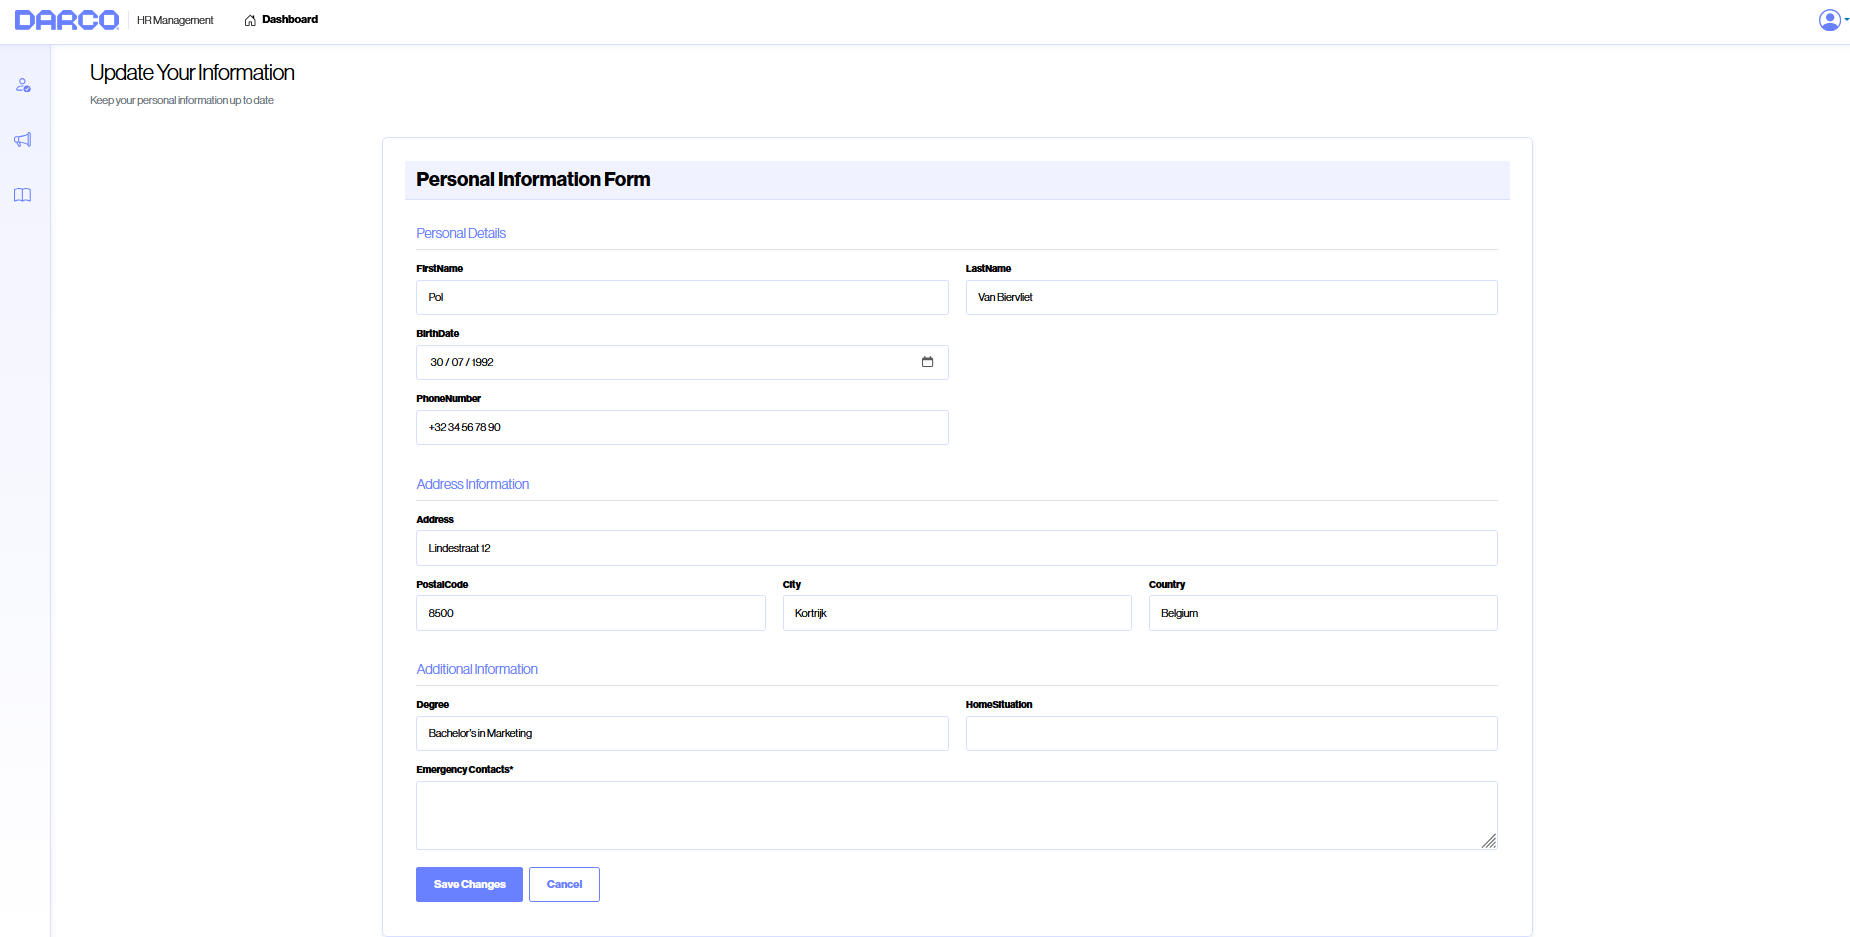Viewport: 1850px width, 937px height.
Task: Select the Address field with Lindestraat 12
Action: click(956, 548)
